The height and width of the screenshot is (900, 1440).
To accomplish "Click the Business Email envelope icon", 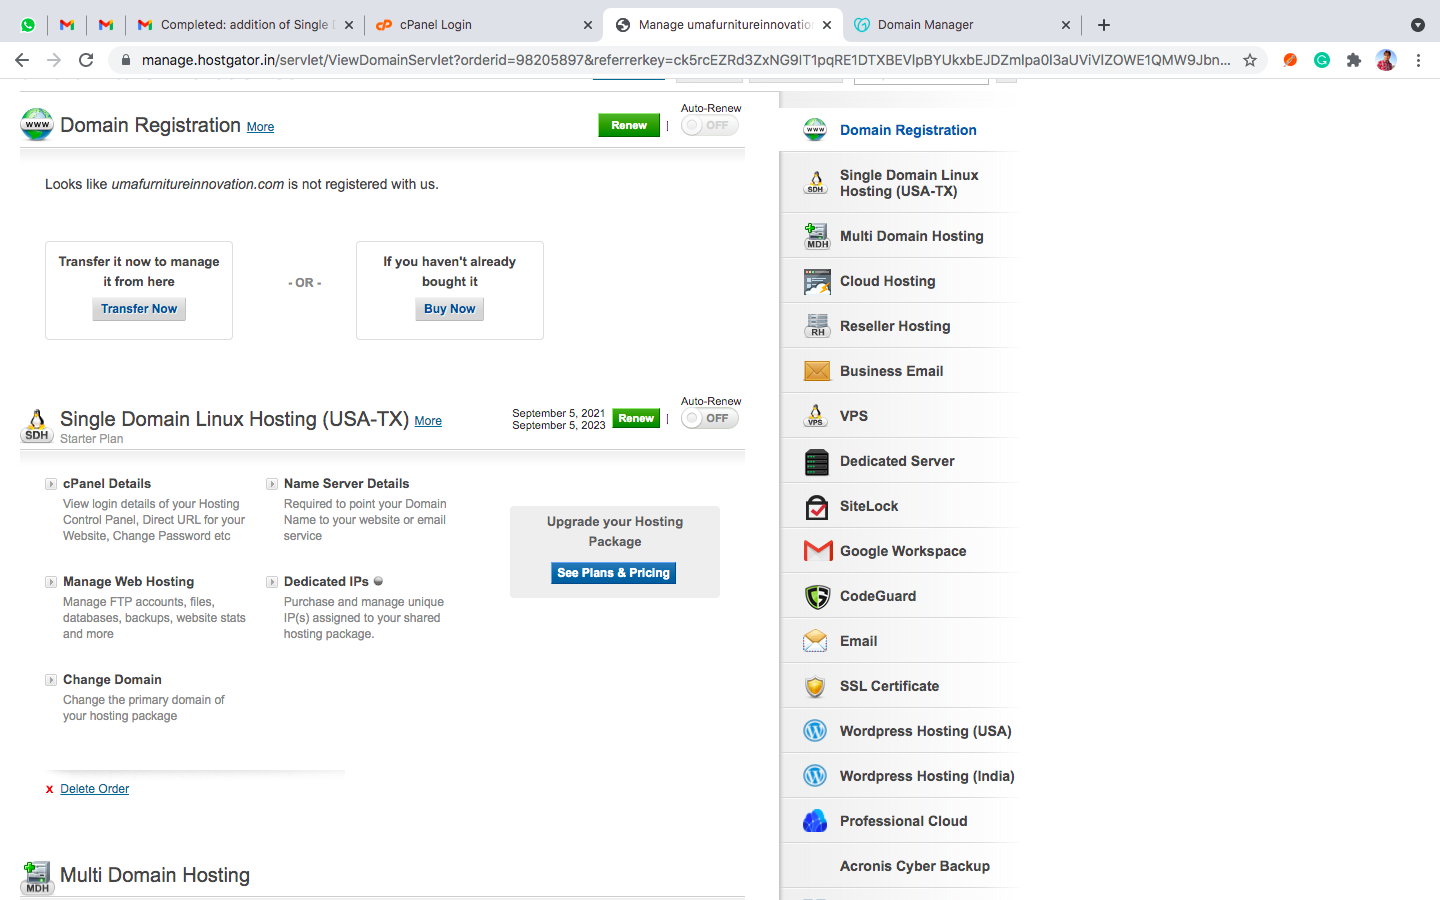I will coord(817,371).
